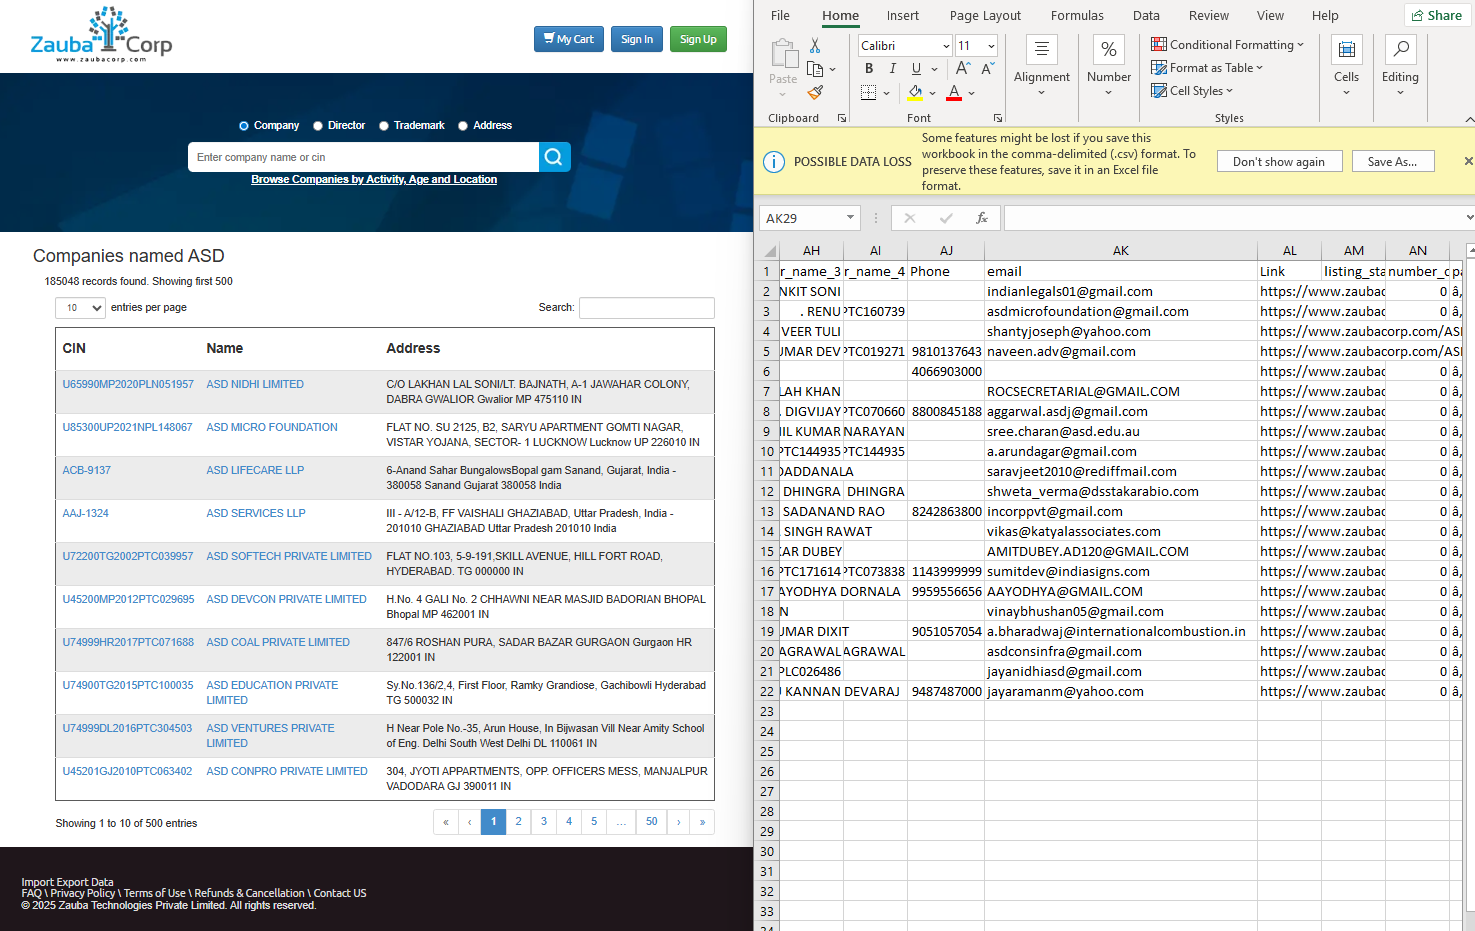The image size is (1475, 931).
Task: Switch to the Formulas tab
Action: click(x=1077, y=15)
